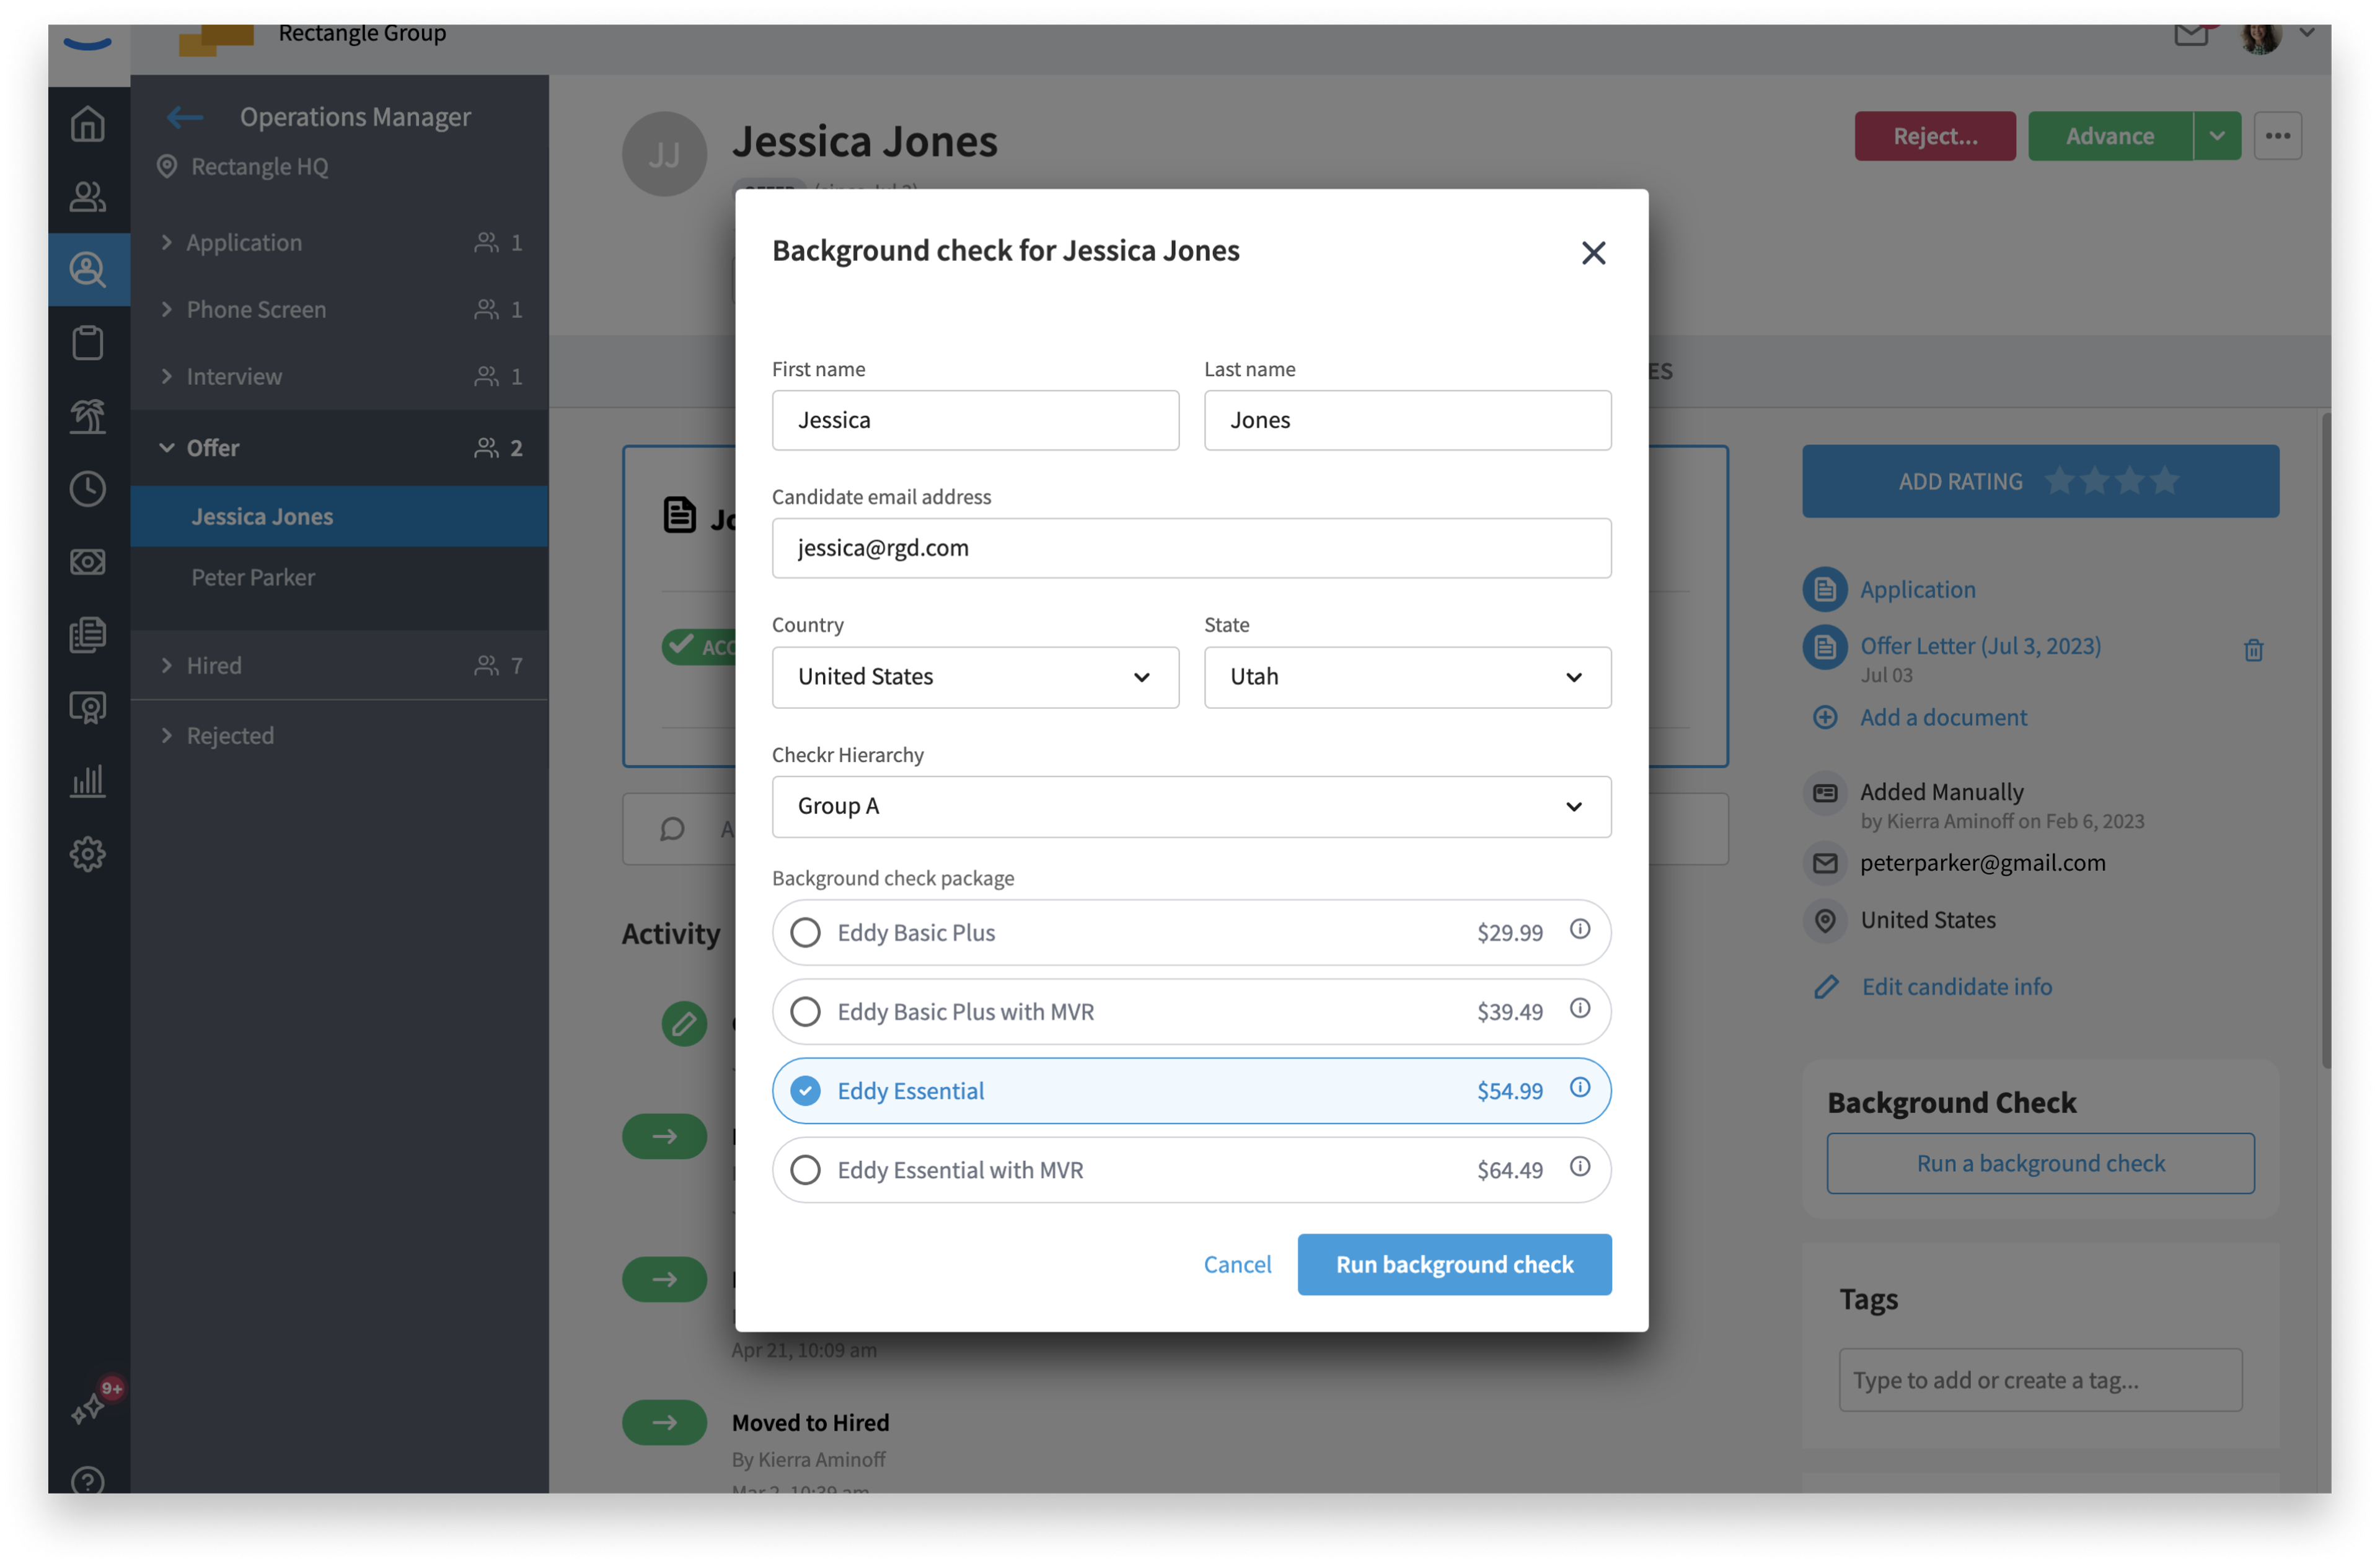Open the Home icon in sidebar
Image resolution: width=2380 pixels, height=1566 pixels.
tap(88, 124)
